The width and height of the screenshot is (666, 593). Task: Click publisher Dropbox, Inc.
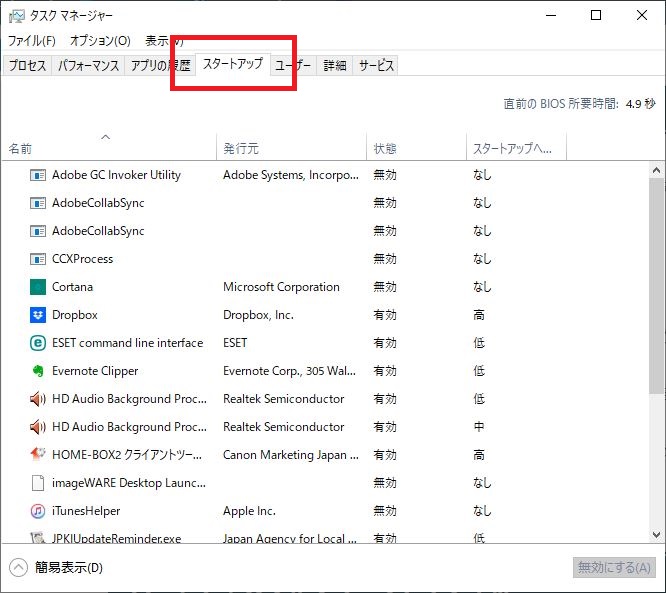pos(258,315)
